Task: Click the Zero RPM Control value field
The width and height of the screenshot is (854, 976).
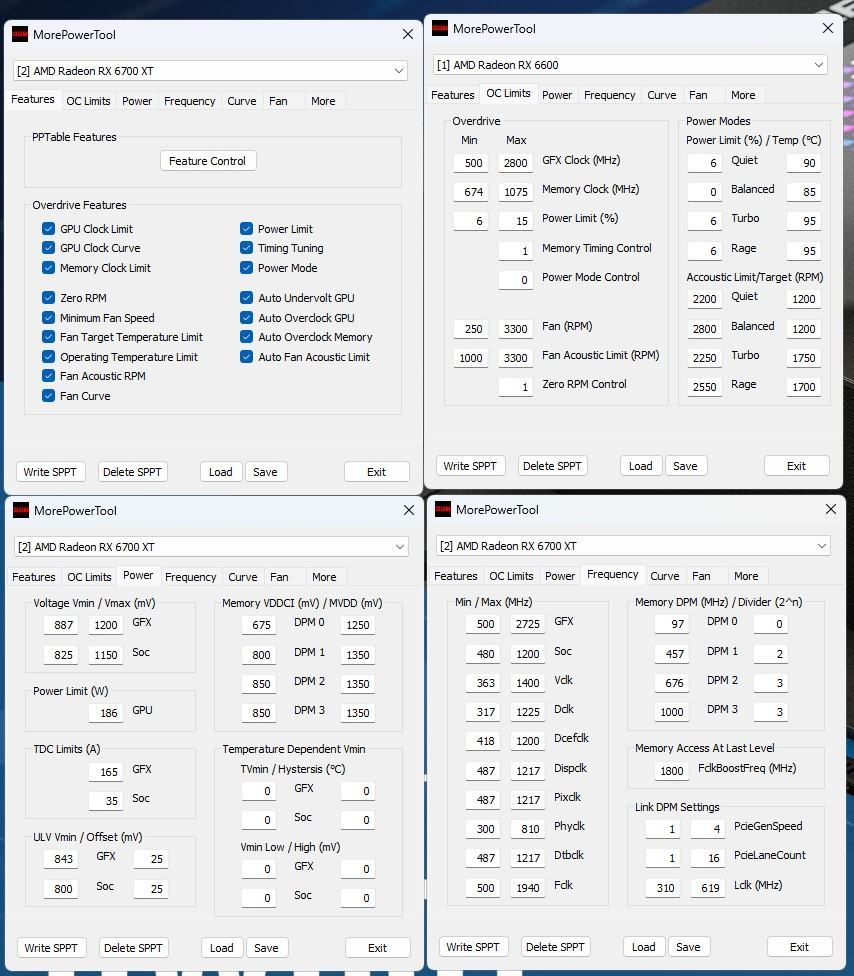Action: [515, 387]
